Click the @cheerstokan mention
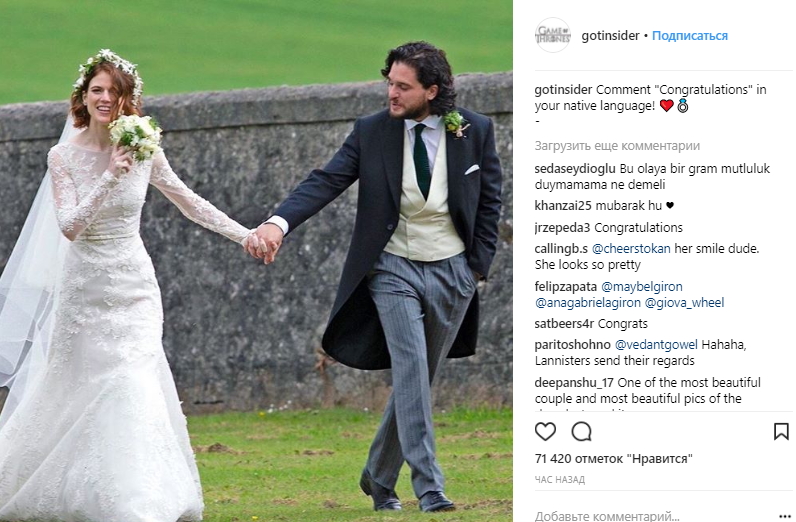 tap(631, 249)
